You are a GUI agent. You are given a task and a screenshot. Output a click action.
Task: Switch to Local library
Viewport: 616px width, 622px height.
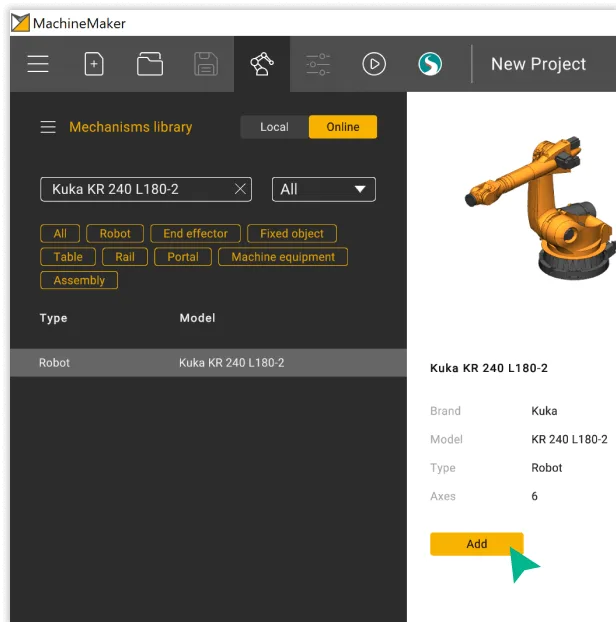[274, 127]
